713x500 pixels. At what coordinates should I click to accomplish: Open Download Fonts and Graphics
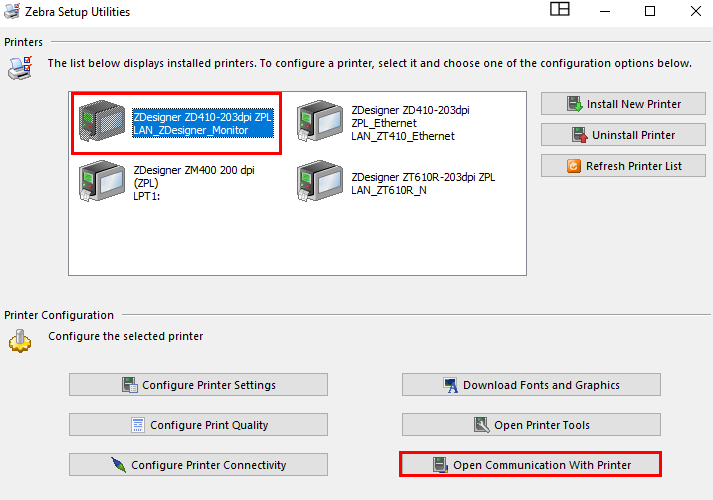point(531,385)
